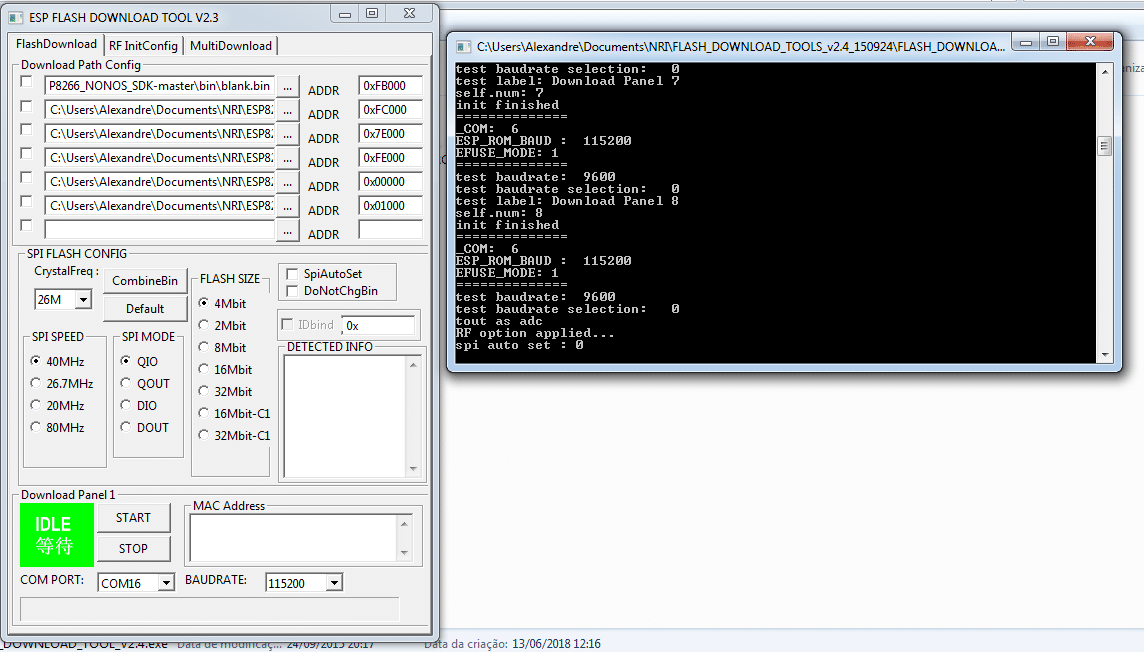Open the BAUDRATE 115200 dropdown
The image size is (1144, 652).
[x=334, y=583]
